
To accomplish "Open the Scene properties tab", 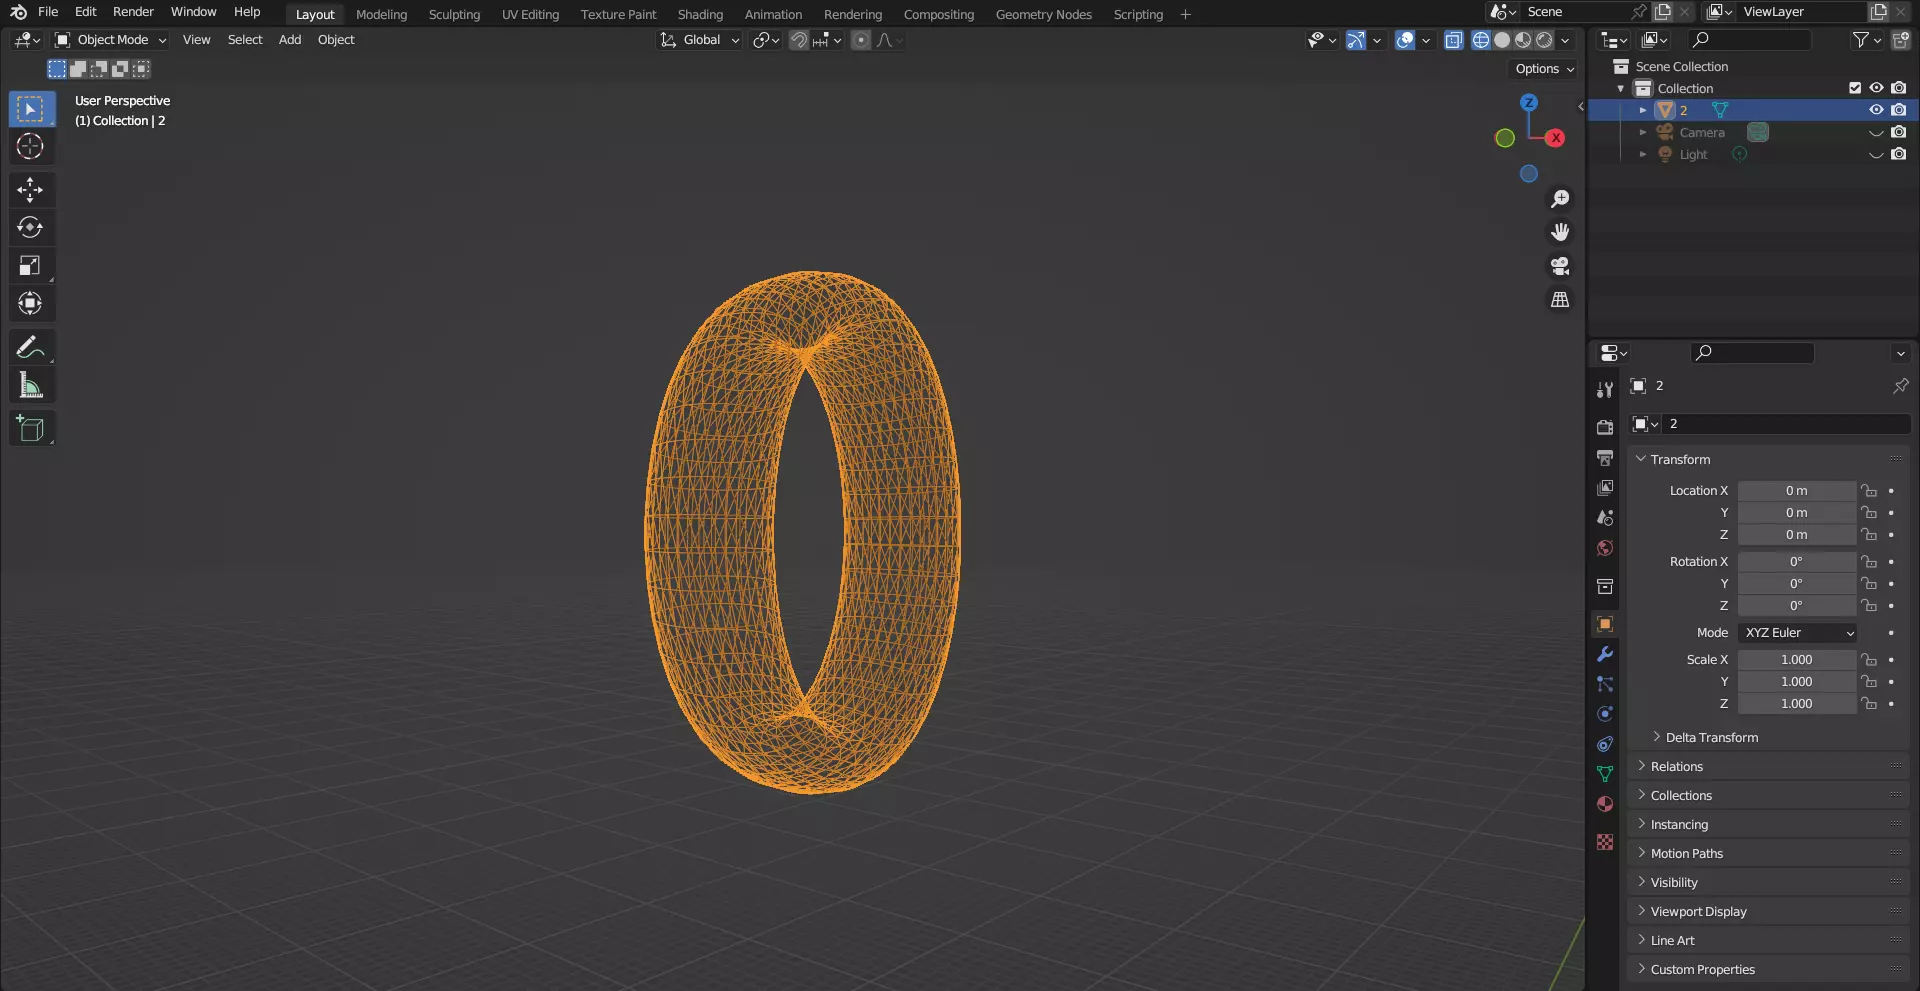I will (x=1605, y=518).
